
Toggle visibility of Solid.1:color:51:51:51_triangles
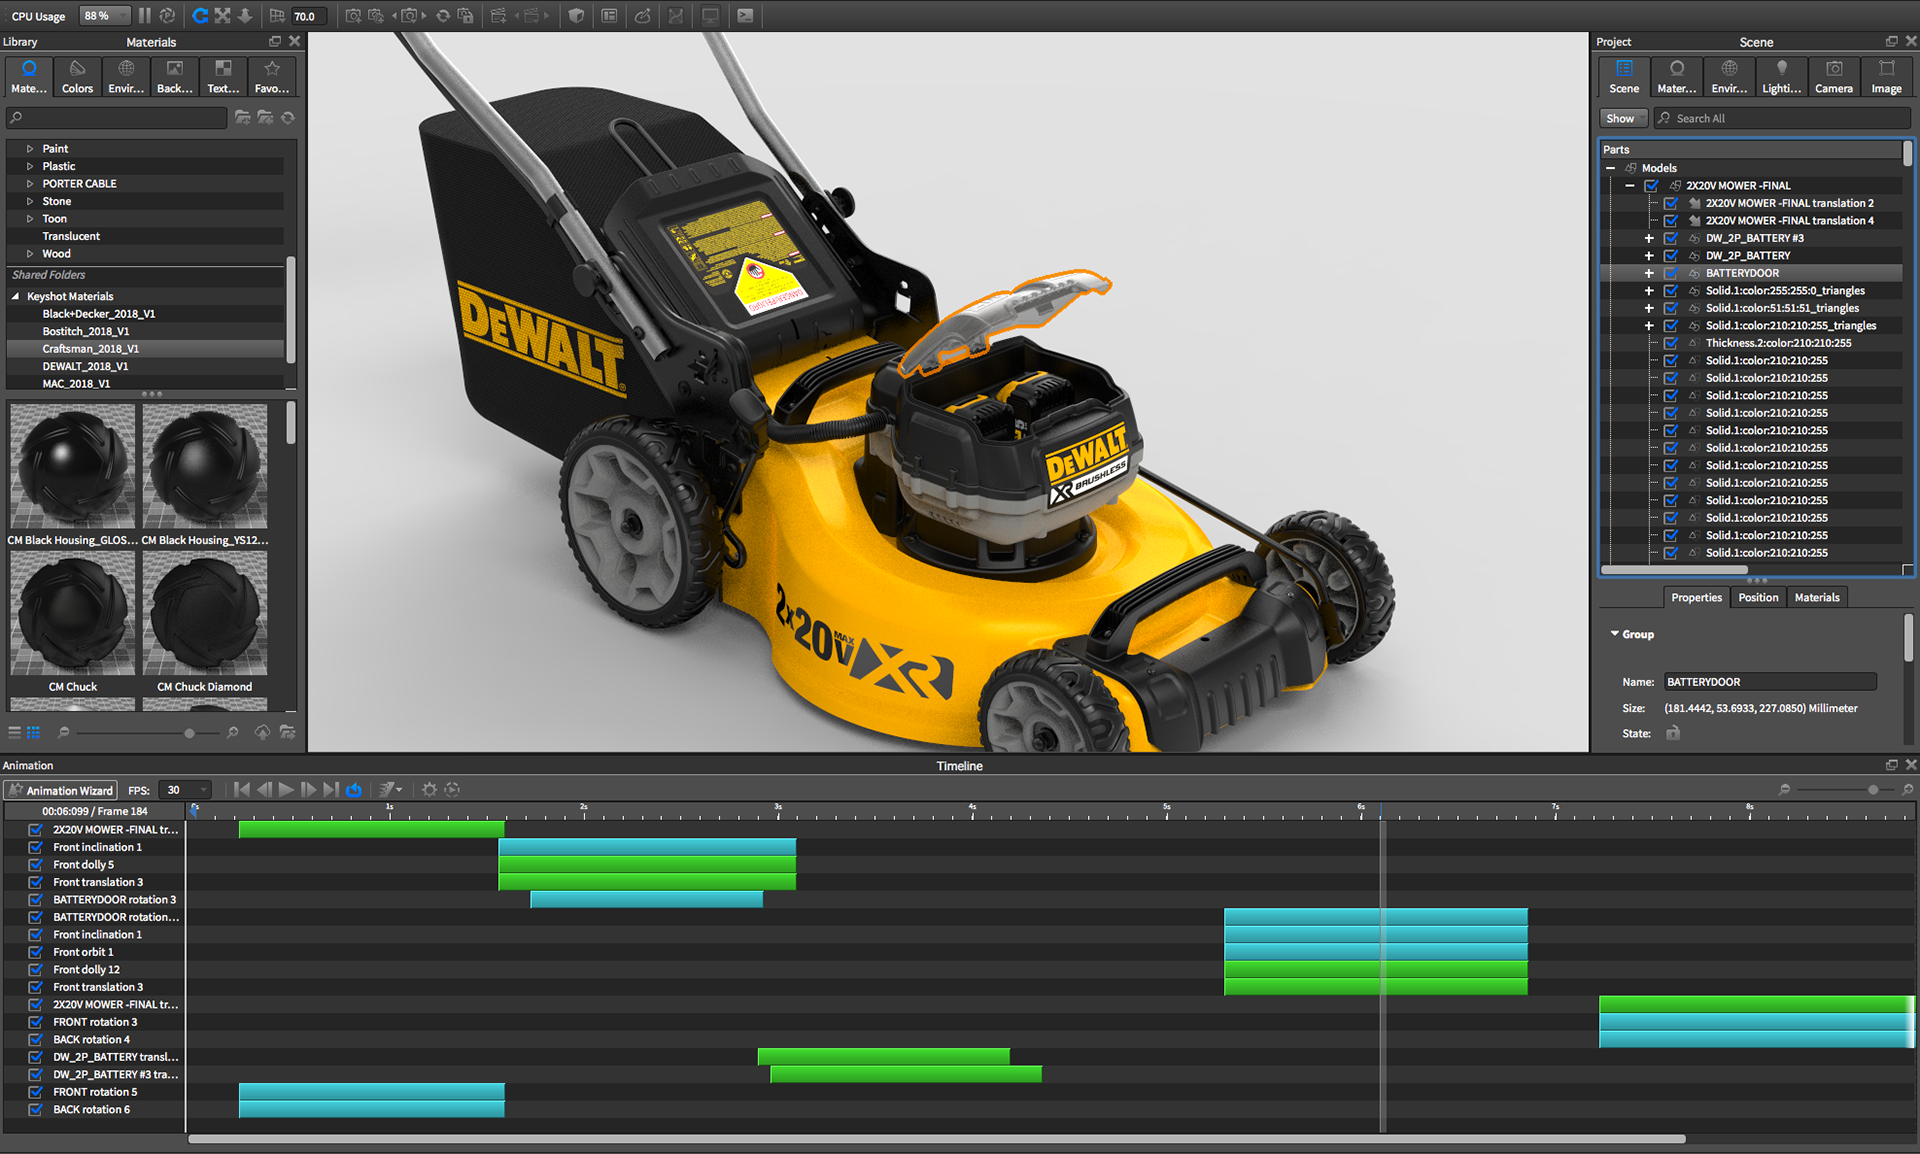coord(1670,308)
